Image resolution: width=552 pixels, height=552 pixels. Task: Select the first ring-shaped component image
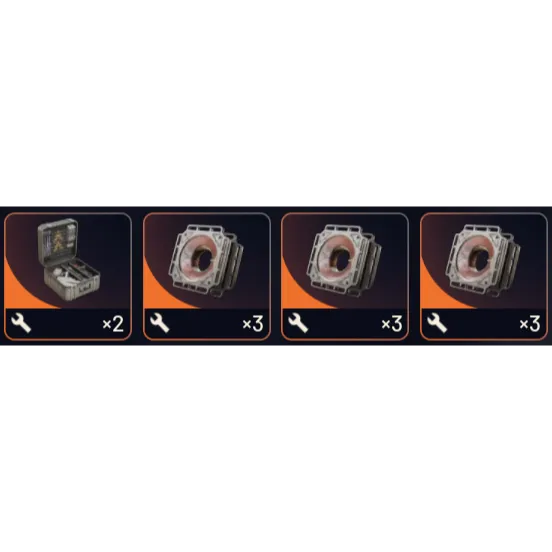[x=206, y=260]
